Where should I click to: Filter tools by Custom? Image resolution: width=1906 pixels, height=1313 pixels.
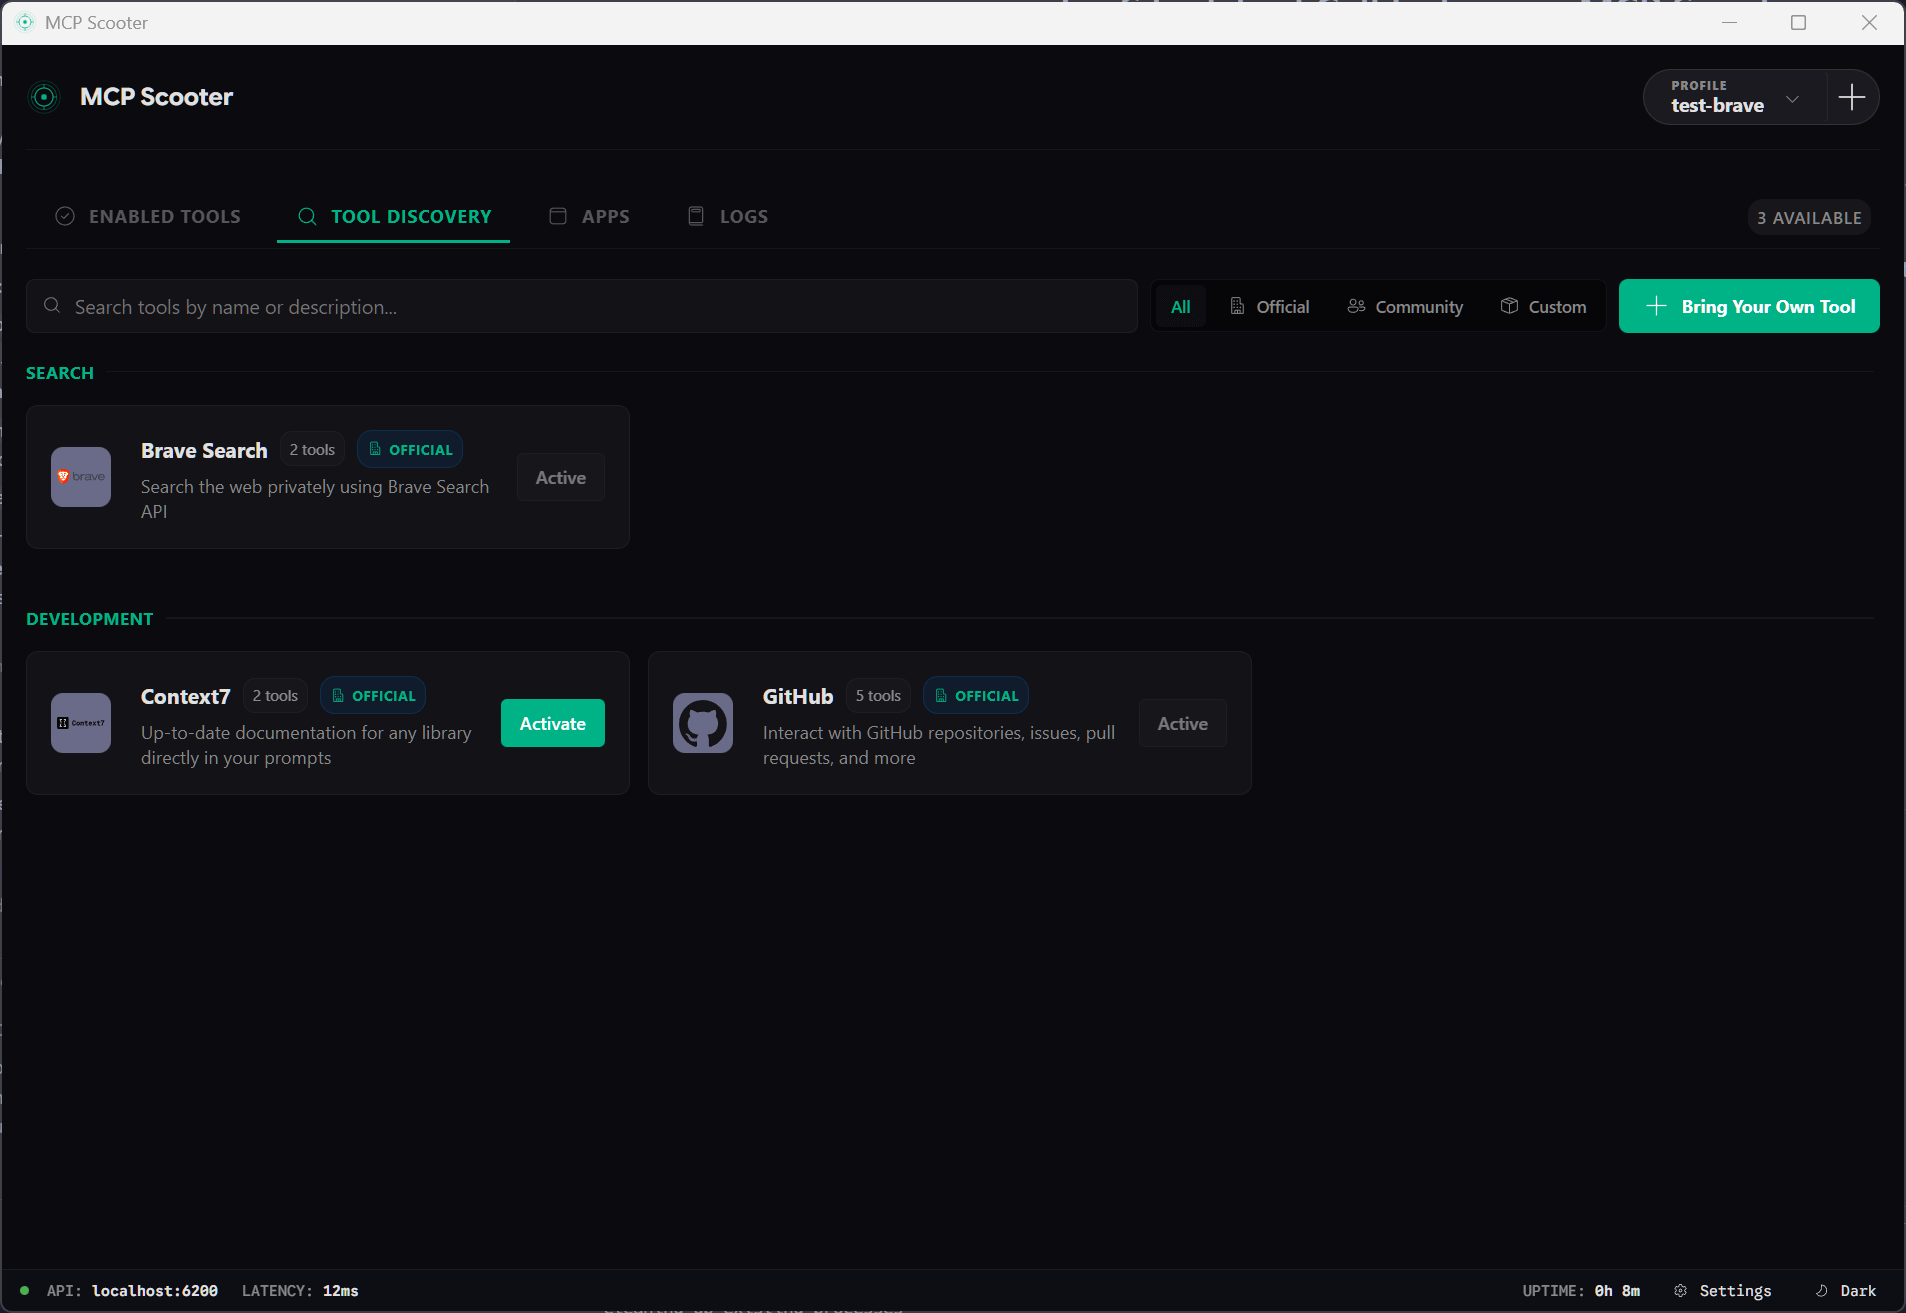(1543, 306)
